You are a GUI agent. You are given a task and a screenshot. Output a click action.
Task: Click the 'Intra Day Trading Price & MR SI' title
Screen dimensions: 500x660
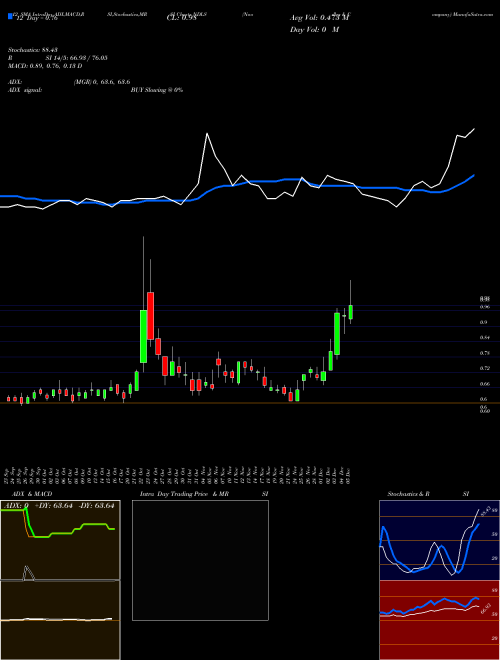pyautogui.click(x=204, y=494)
